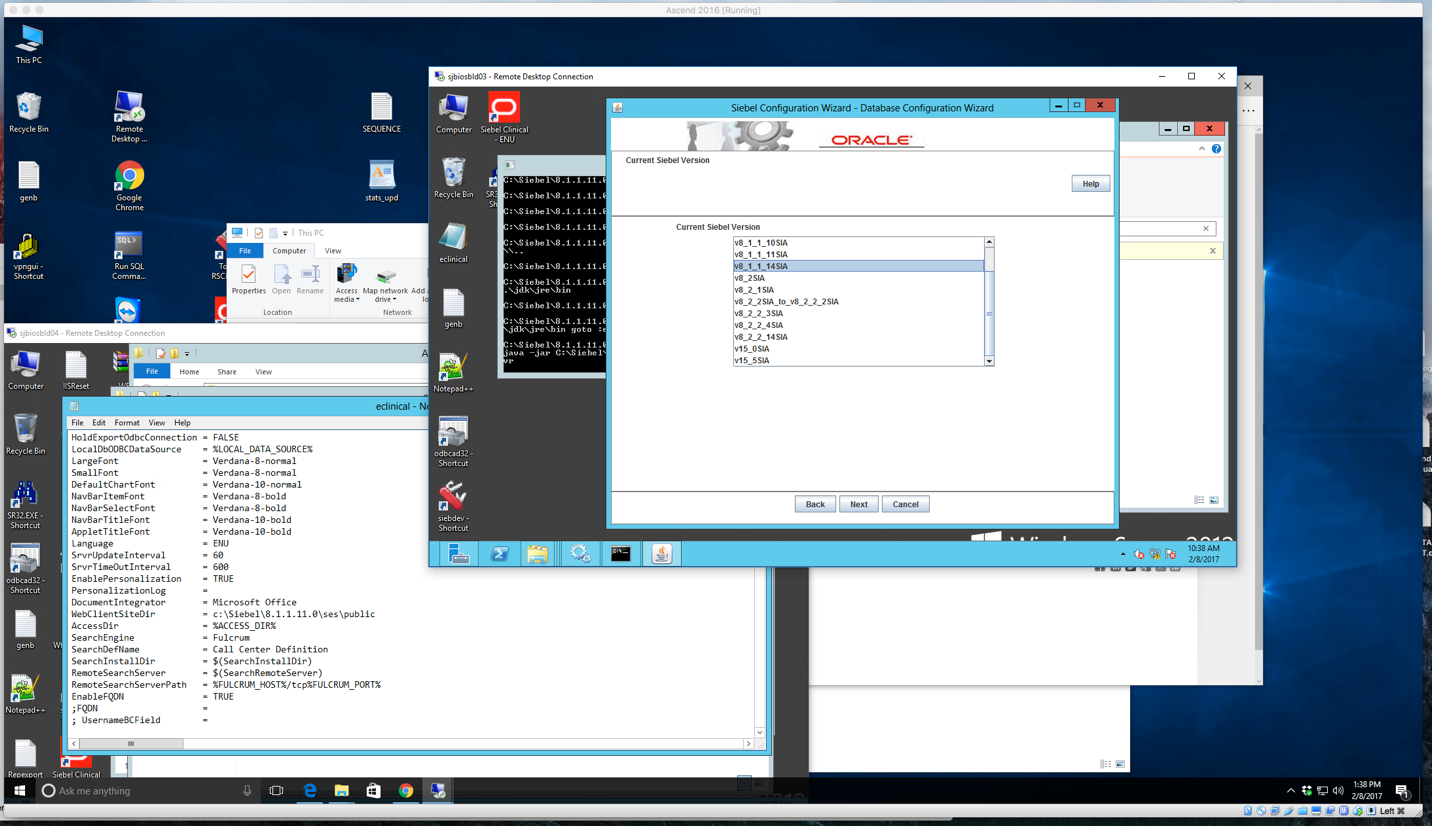This screenshot has width=1432, height=826.
Task: Click the Back button in Siebel wizard
Action: click(815, 504)
